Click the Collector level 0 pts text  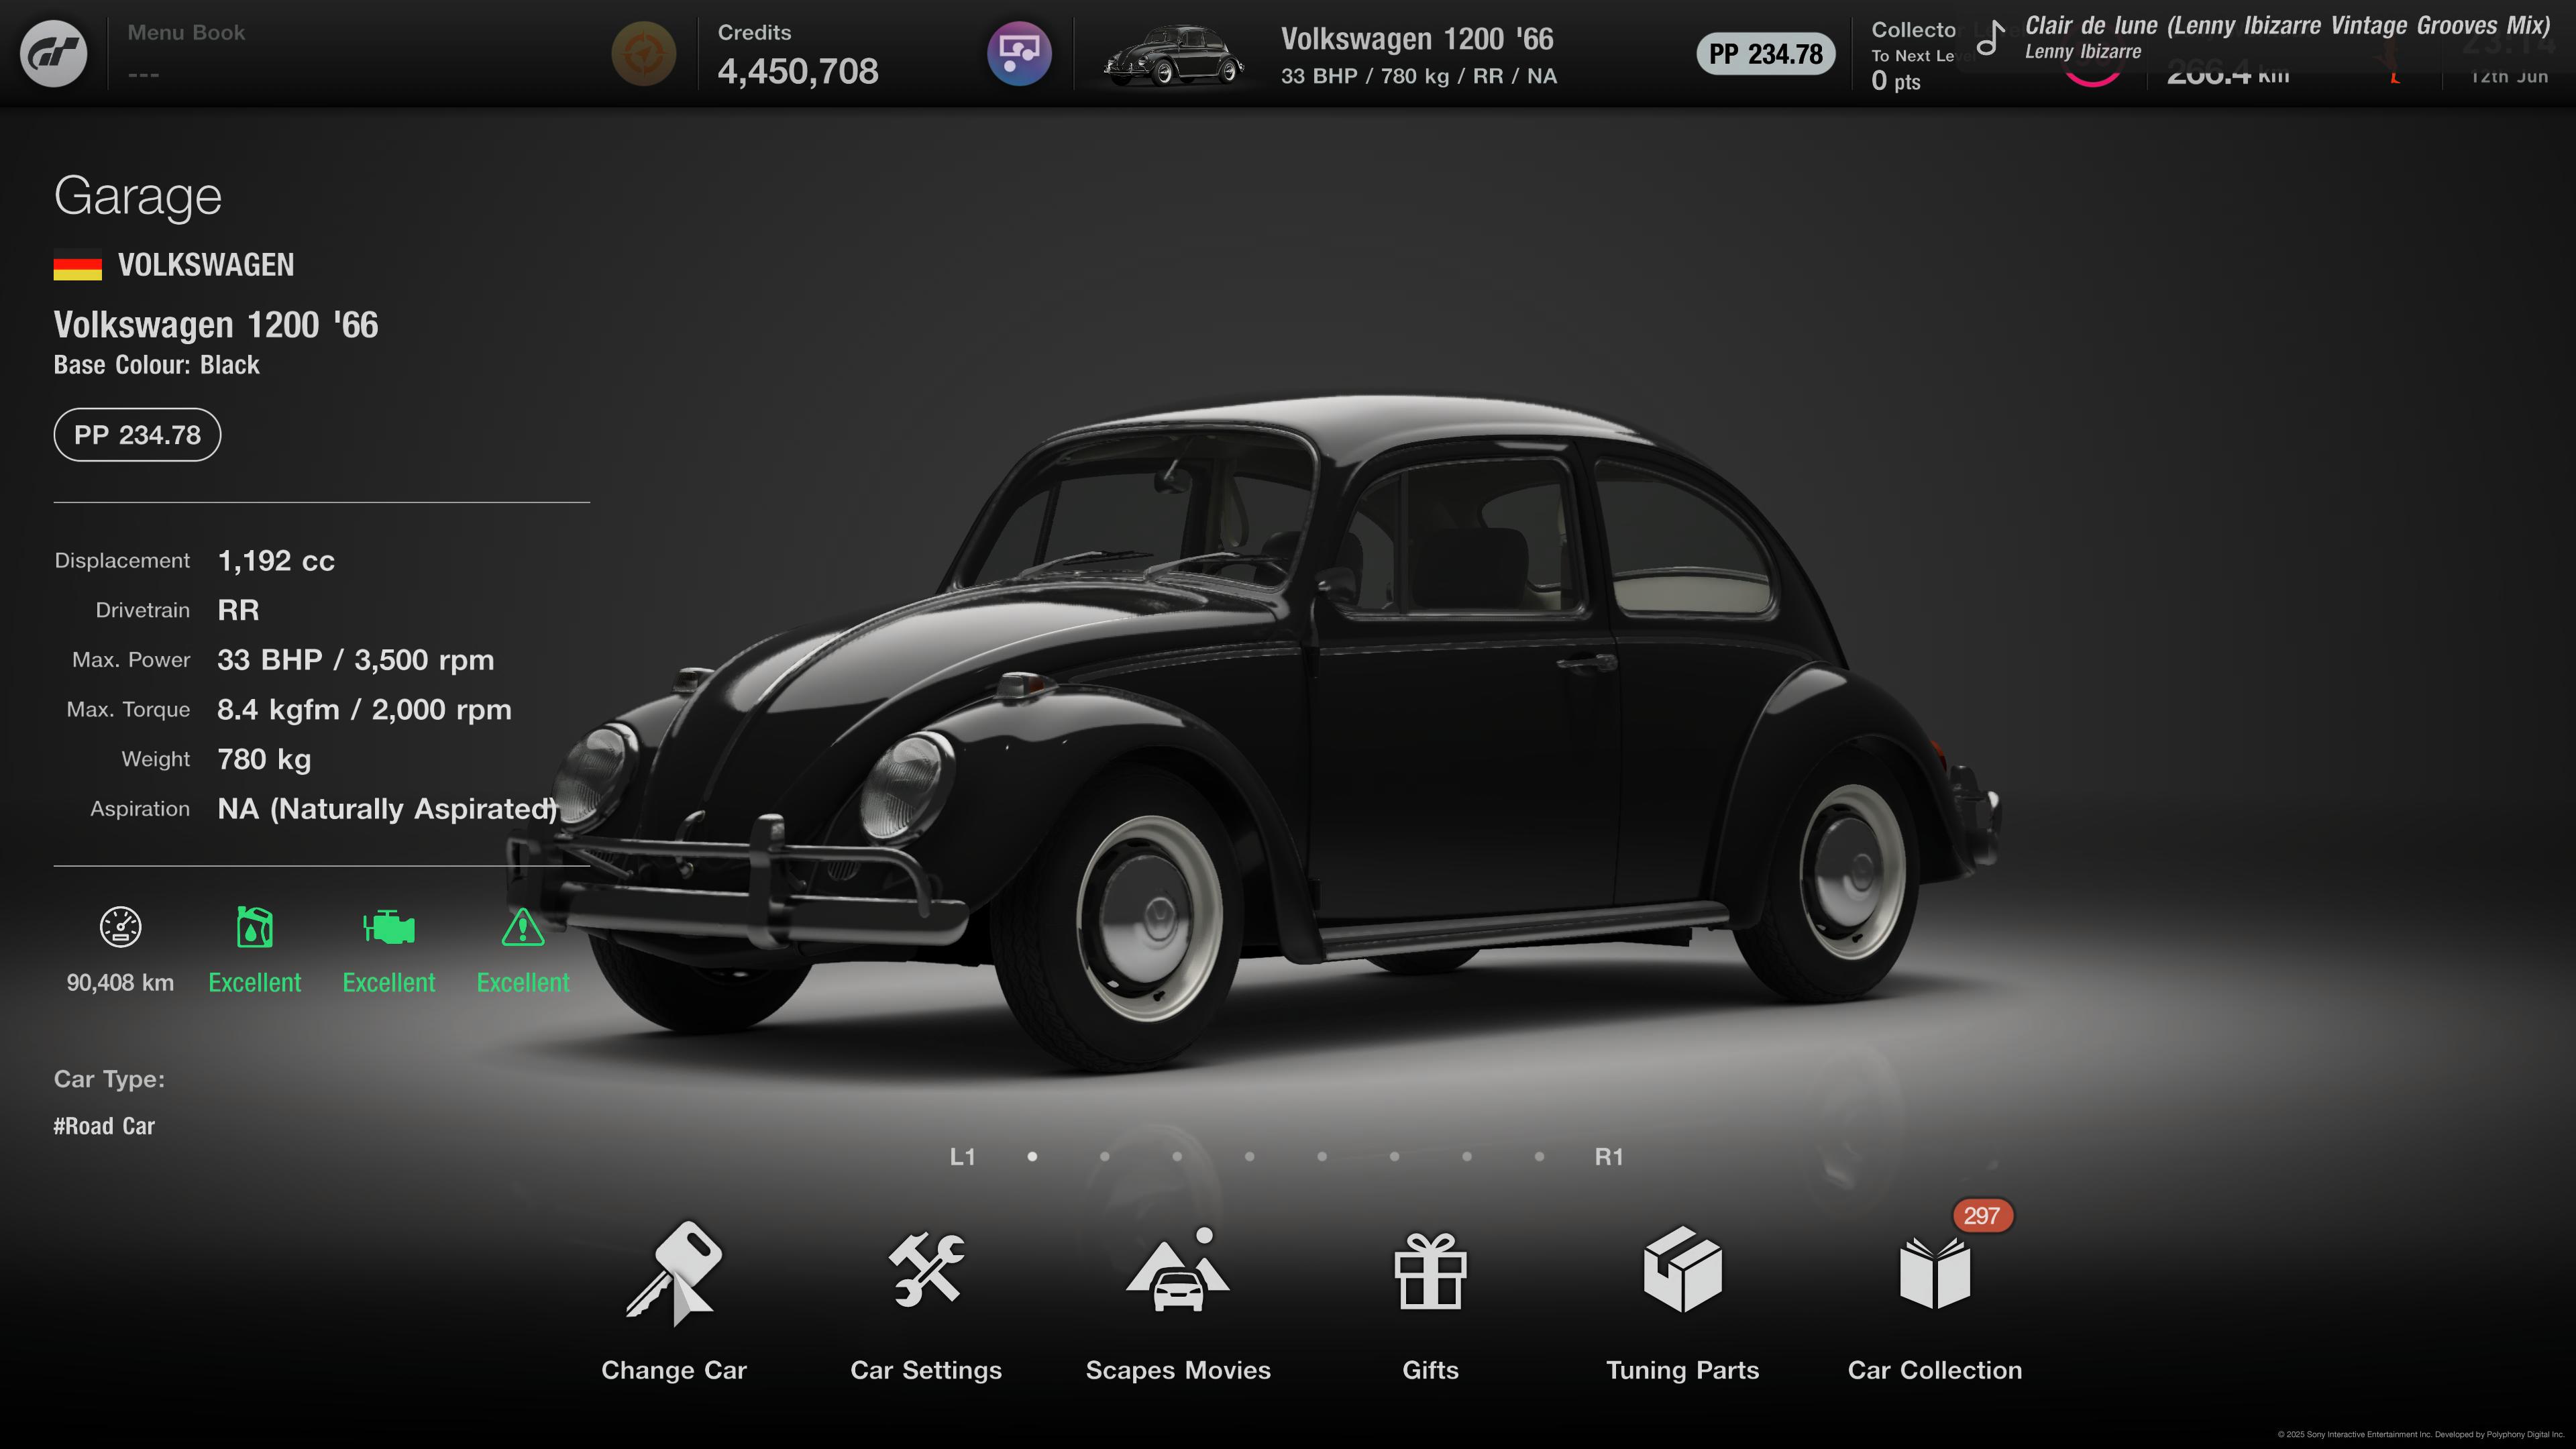tap(1896, 82)
